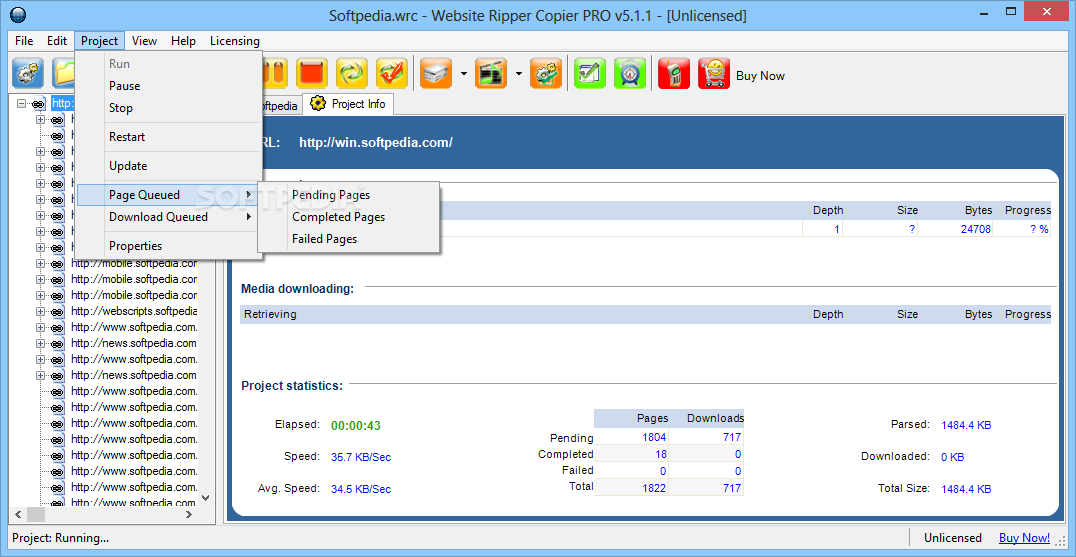Open dropdown arrow beside clapperboard media icon
Screen dimensions: 1076x557
coord(519,73)
